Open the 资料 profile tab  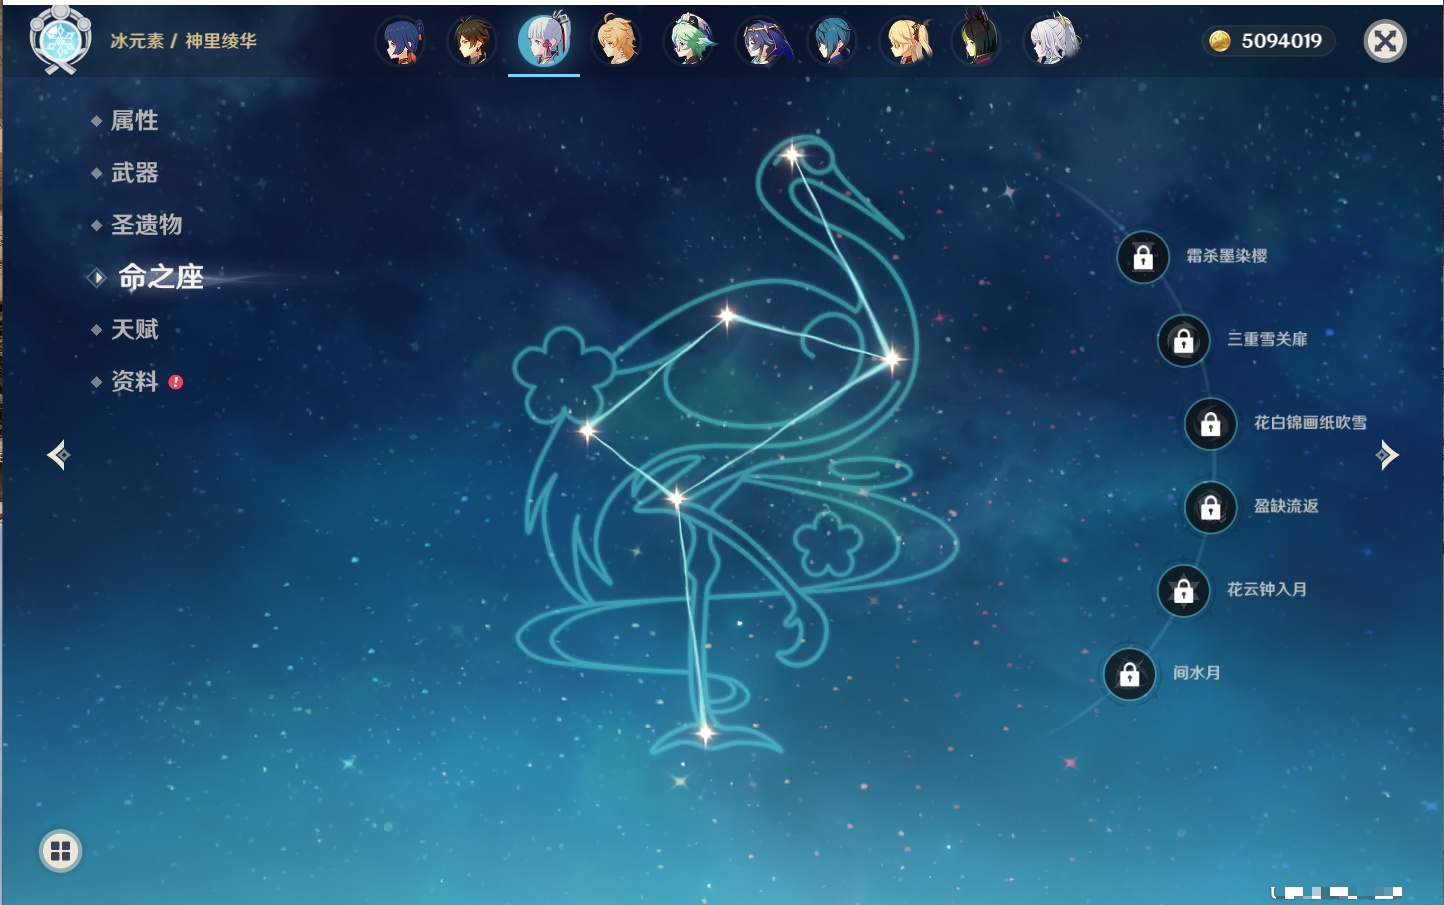[x=134, y=382]
